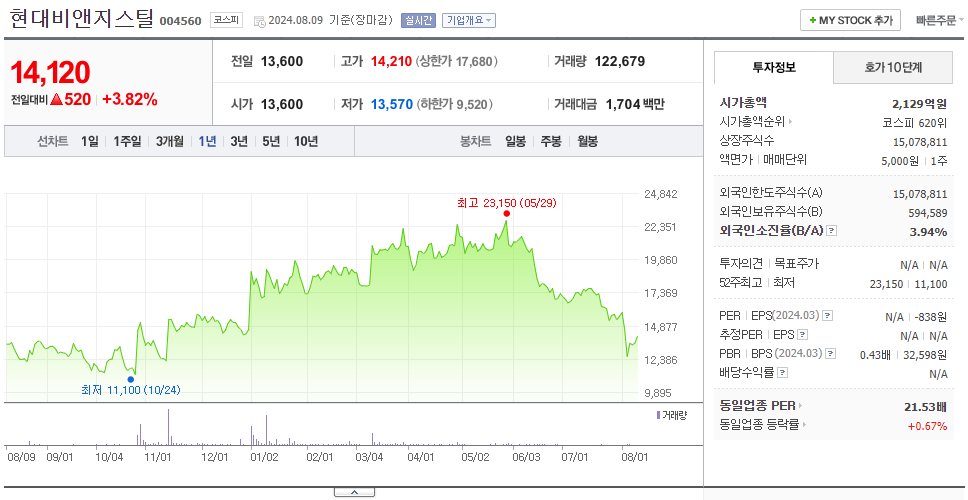This screenshot has height=500, width=968.
Task: Select the 1주일 line chart period
Action: (127, 141)
